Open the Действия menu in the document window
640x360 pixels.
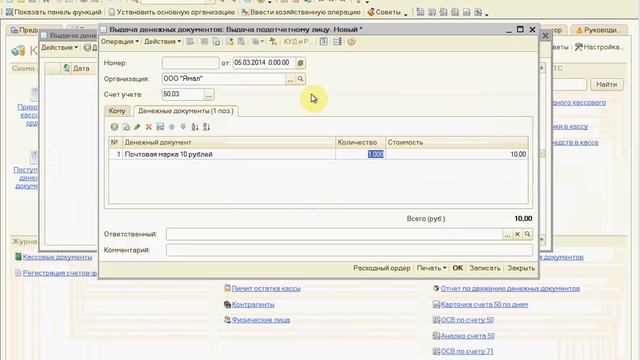tap(162, 42)
